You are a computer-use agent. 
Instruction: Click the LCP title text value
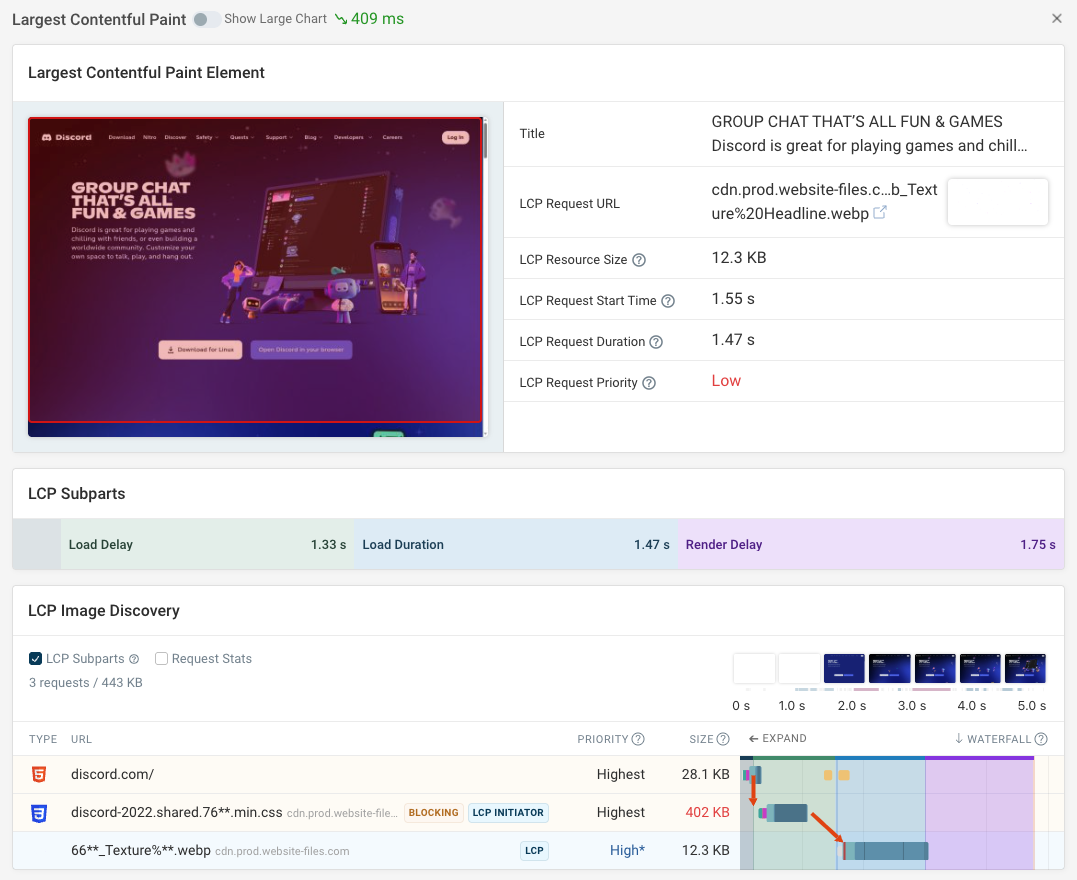tap(870, 133)
